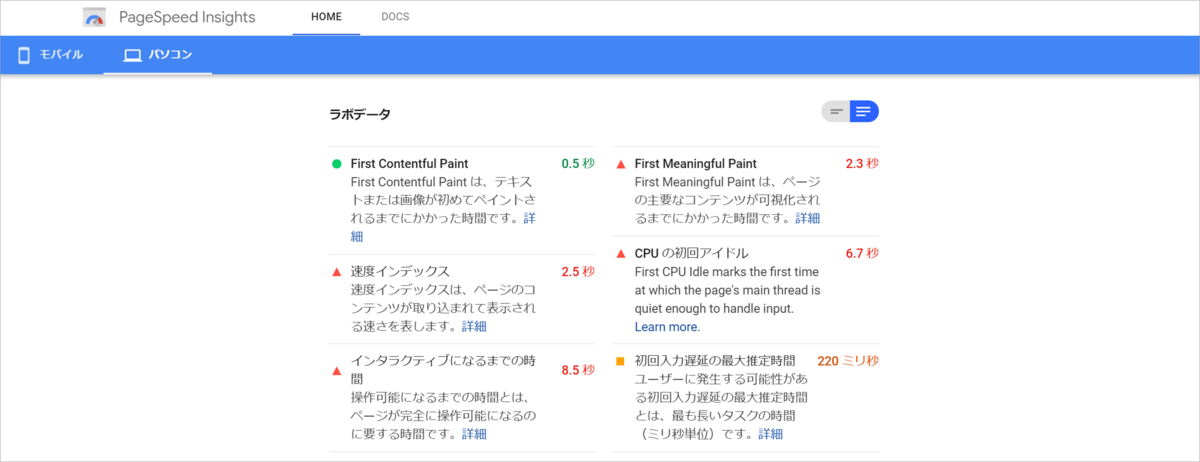Click the PageSpeed Insights logo icon
The width and height of the screenshot is (1200, 462).
[95, 18]
